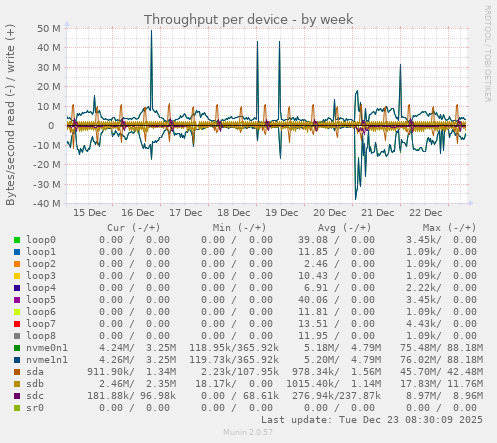
Task: Click the '18 Dec' x-axis label
Action: tap(234, 213)
